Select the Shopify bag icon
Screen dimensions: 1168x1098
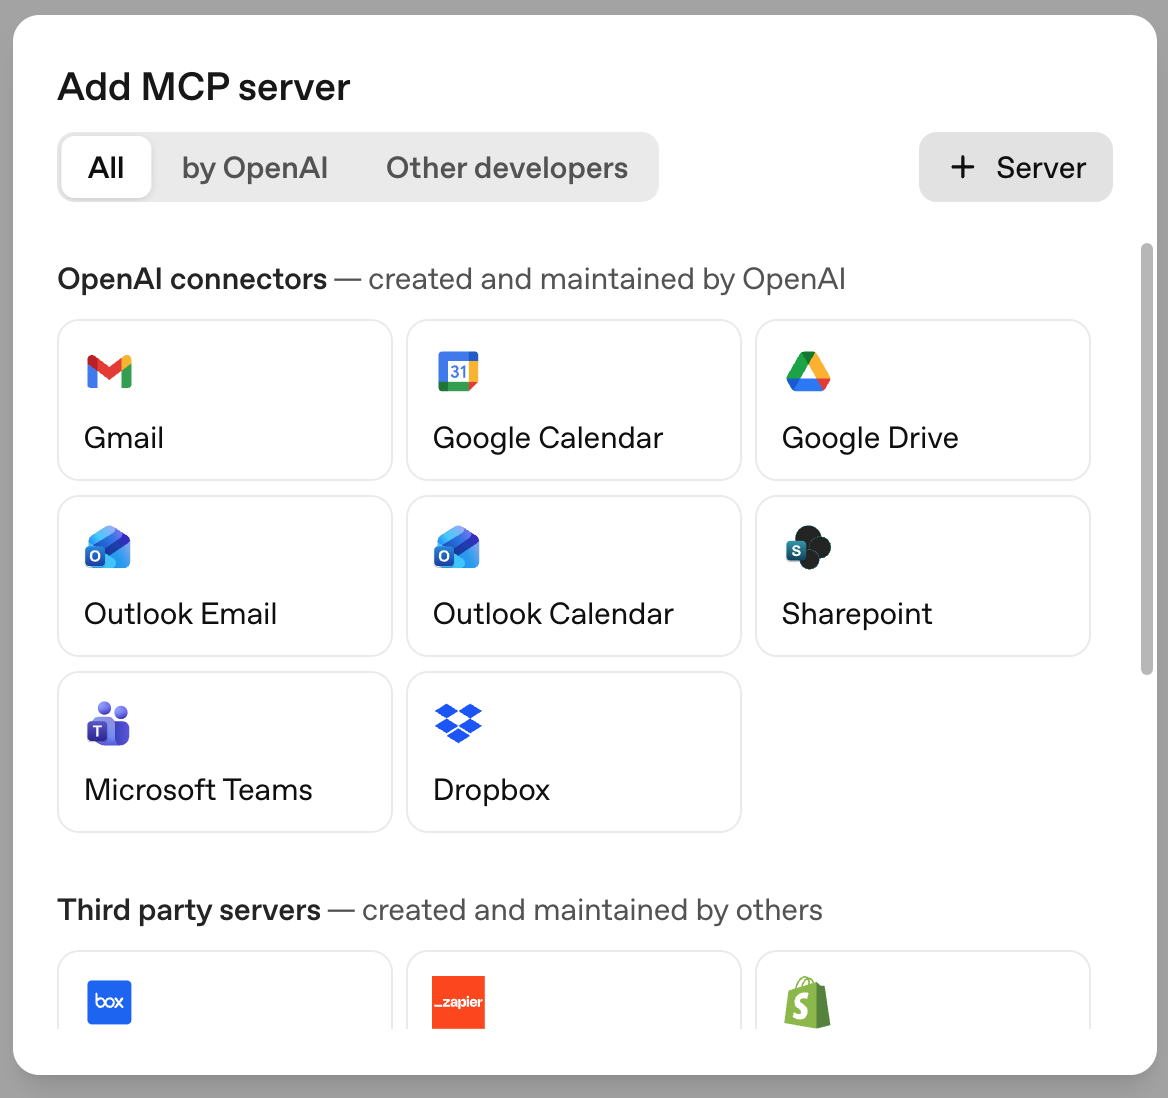click(x=807, y=1002)
